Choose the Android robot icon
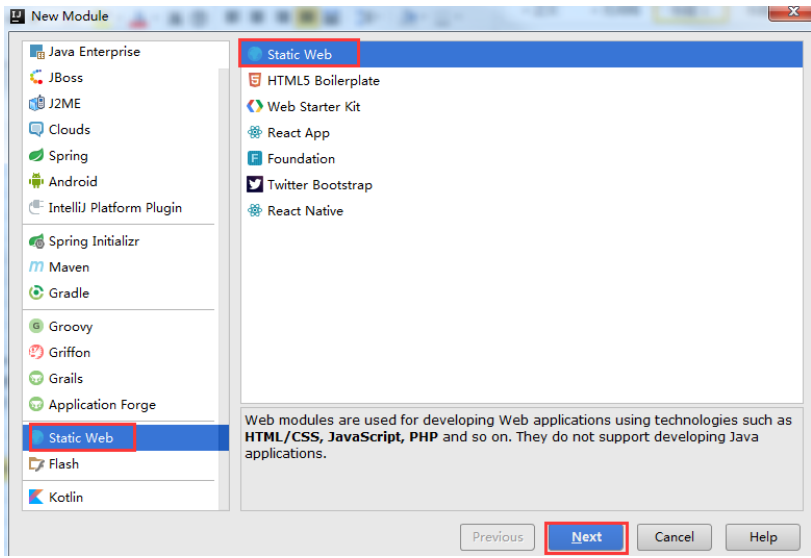Screen dimensions: 811x558 pos(36,181)
